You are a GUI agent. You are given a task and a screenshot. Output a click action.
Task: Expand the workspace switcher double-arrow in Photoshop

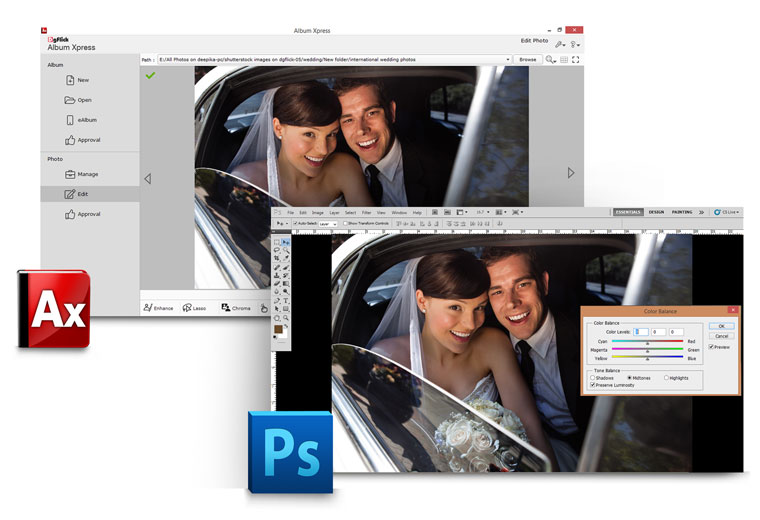701,212
